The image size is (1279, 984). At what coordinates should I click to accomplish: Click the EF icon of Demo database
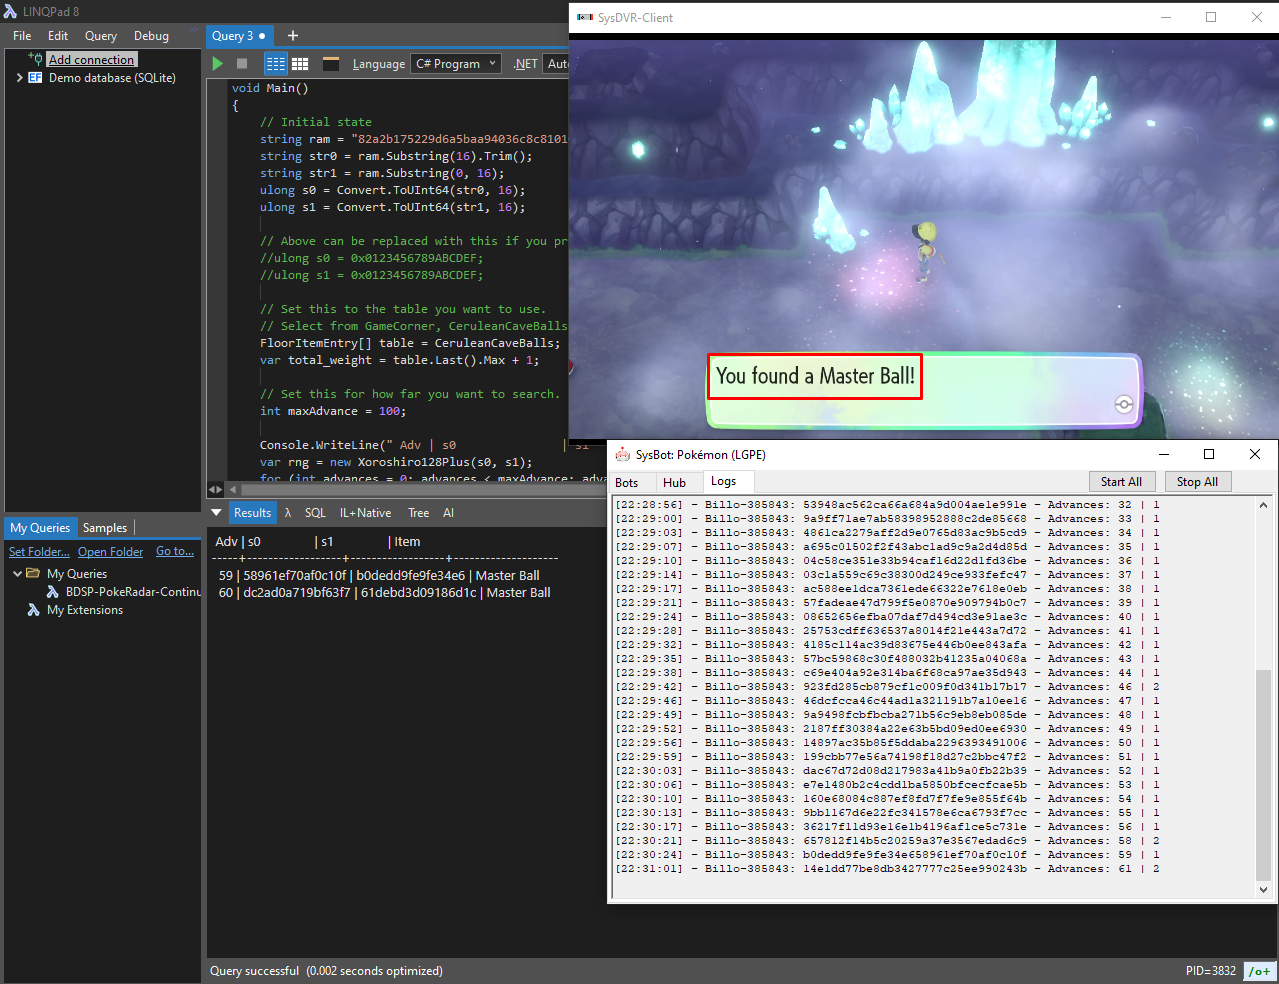point(35,77)
